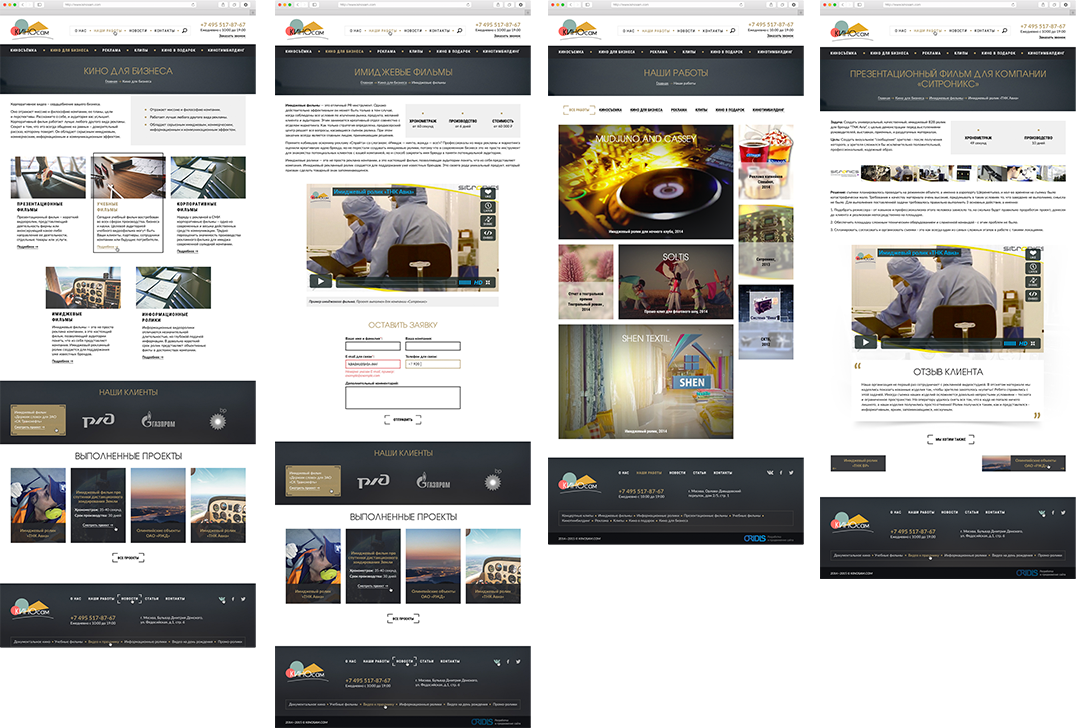Image resolution: width=1076 pixels, height=728 pixels.
Task: Play the video on the Ситроникс page
Action: [x=865, y=342]
